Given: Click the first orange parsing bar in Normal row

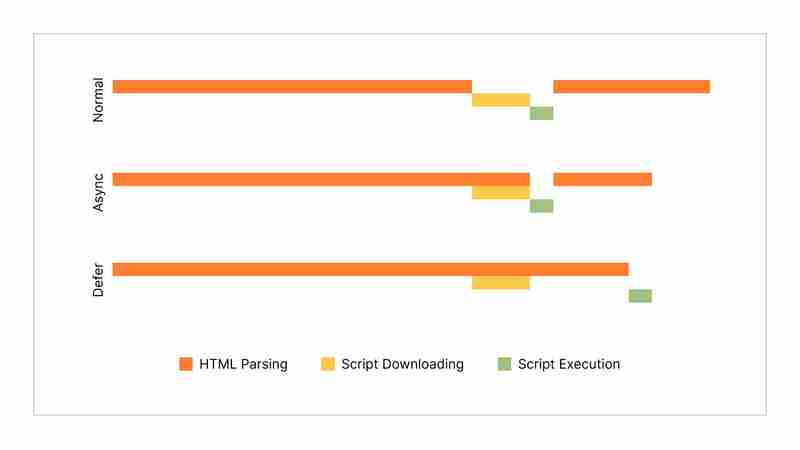Looking at the screenshot, I should [x=291, y=87].
